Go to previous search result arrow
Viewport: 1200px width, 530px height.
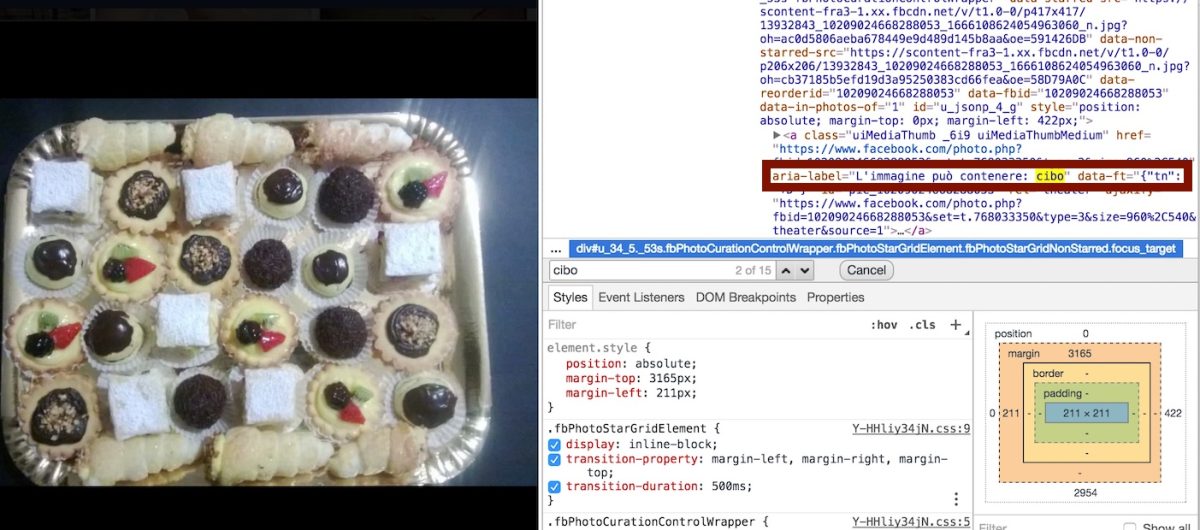[x=786, y=270]
